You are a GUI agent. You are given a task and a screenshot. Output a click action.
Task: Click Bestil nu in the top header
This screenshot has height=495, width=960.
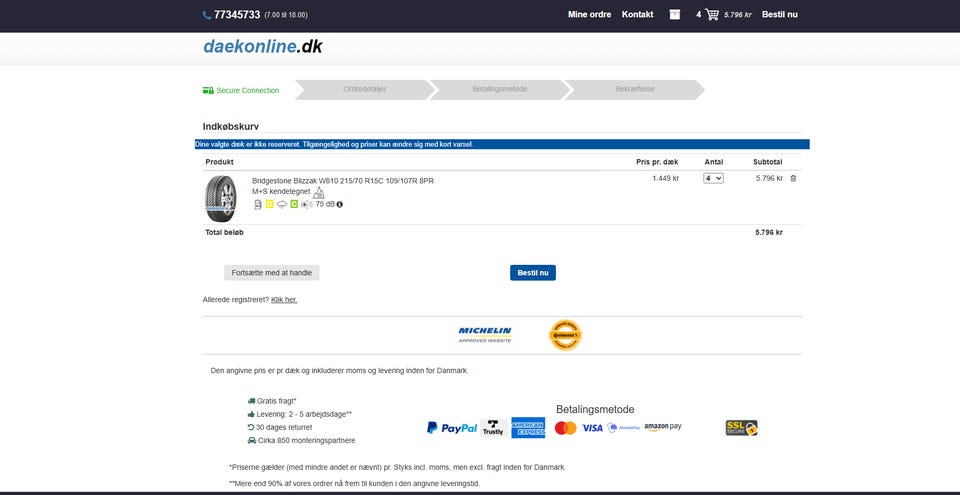coord(779,15)
